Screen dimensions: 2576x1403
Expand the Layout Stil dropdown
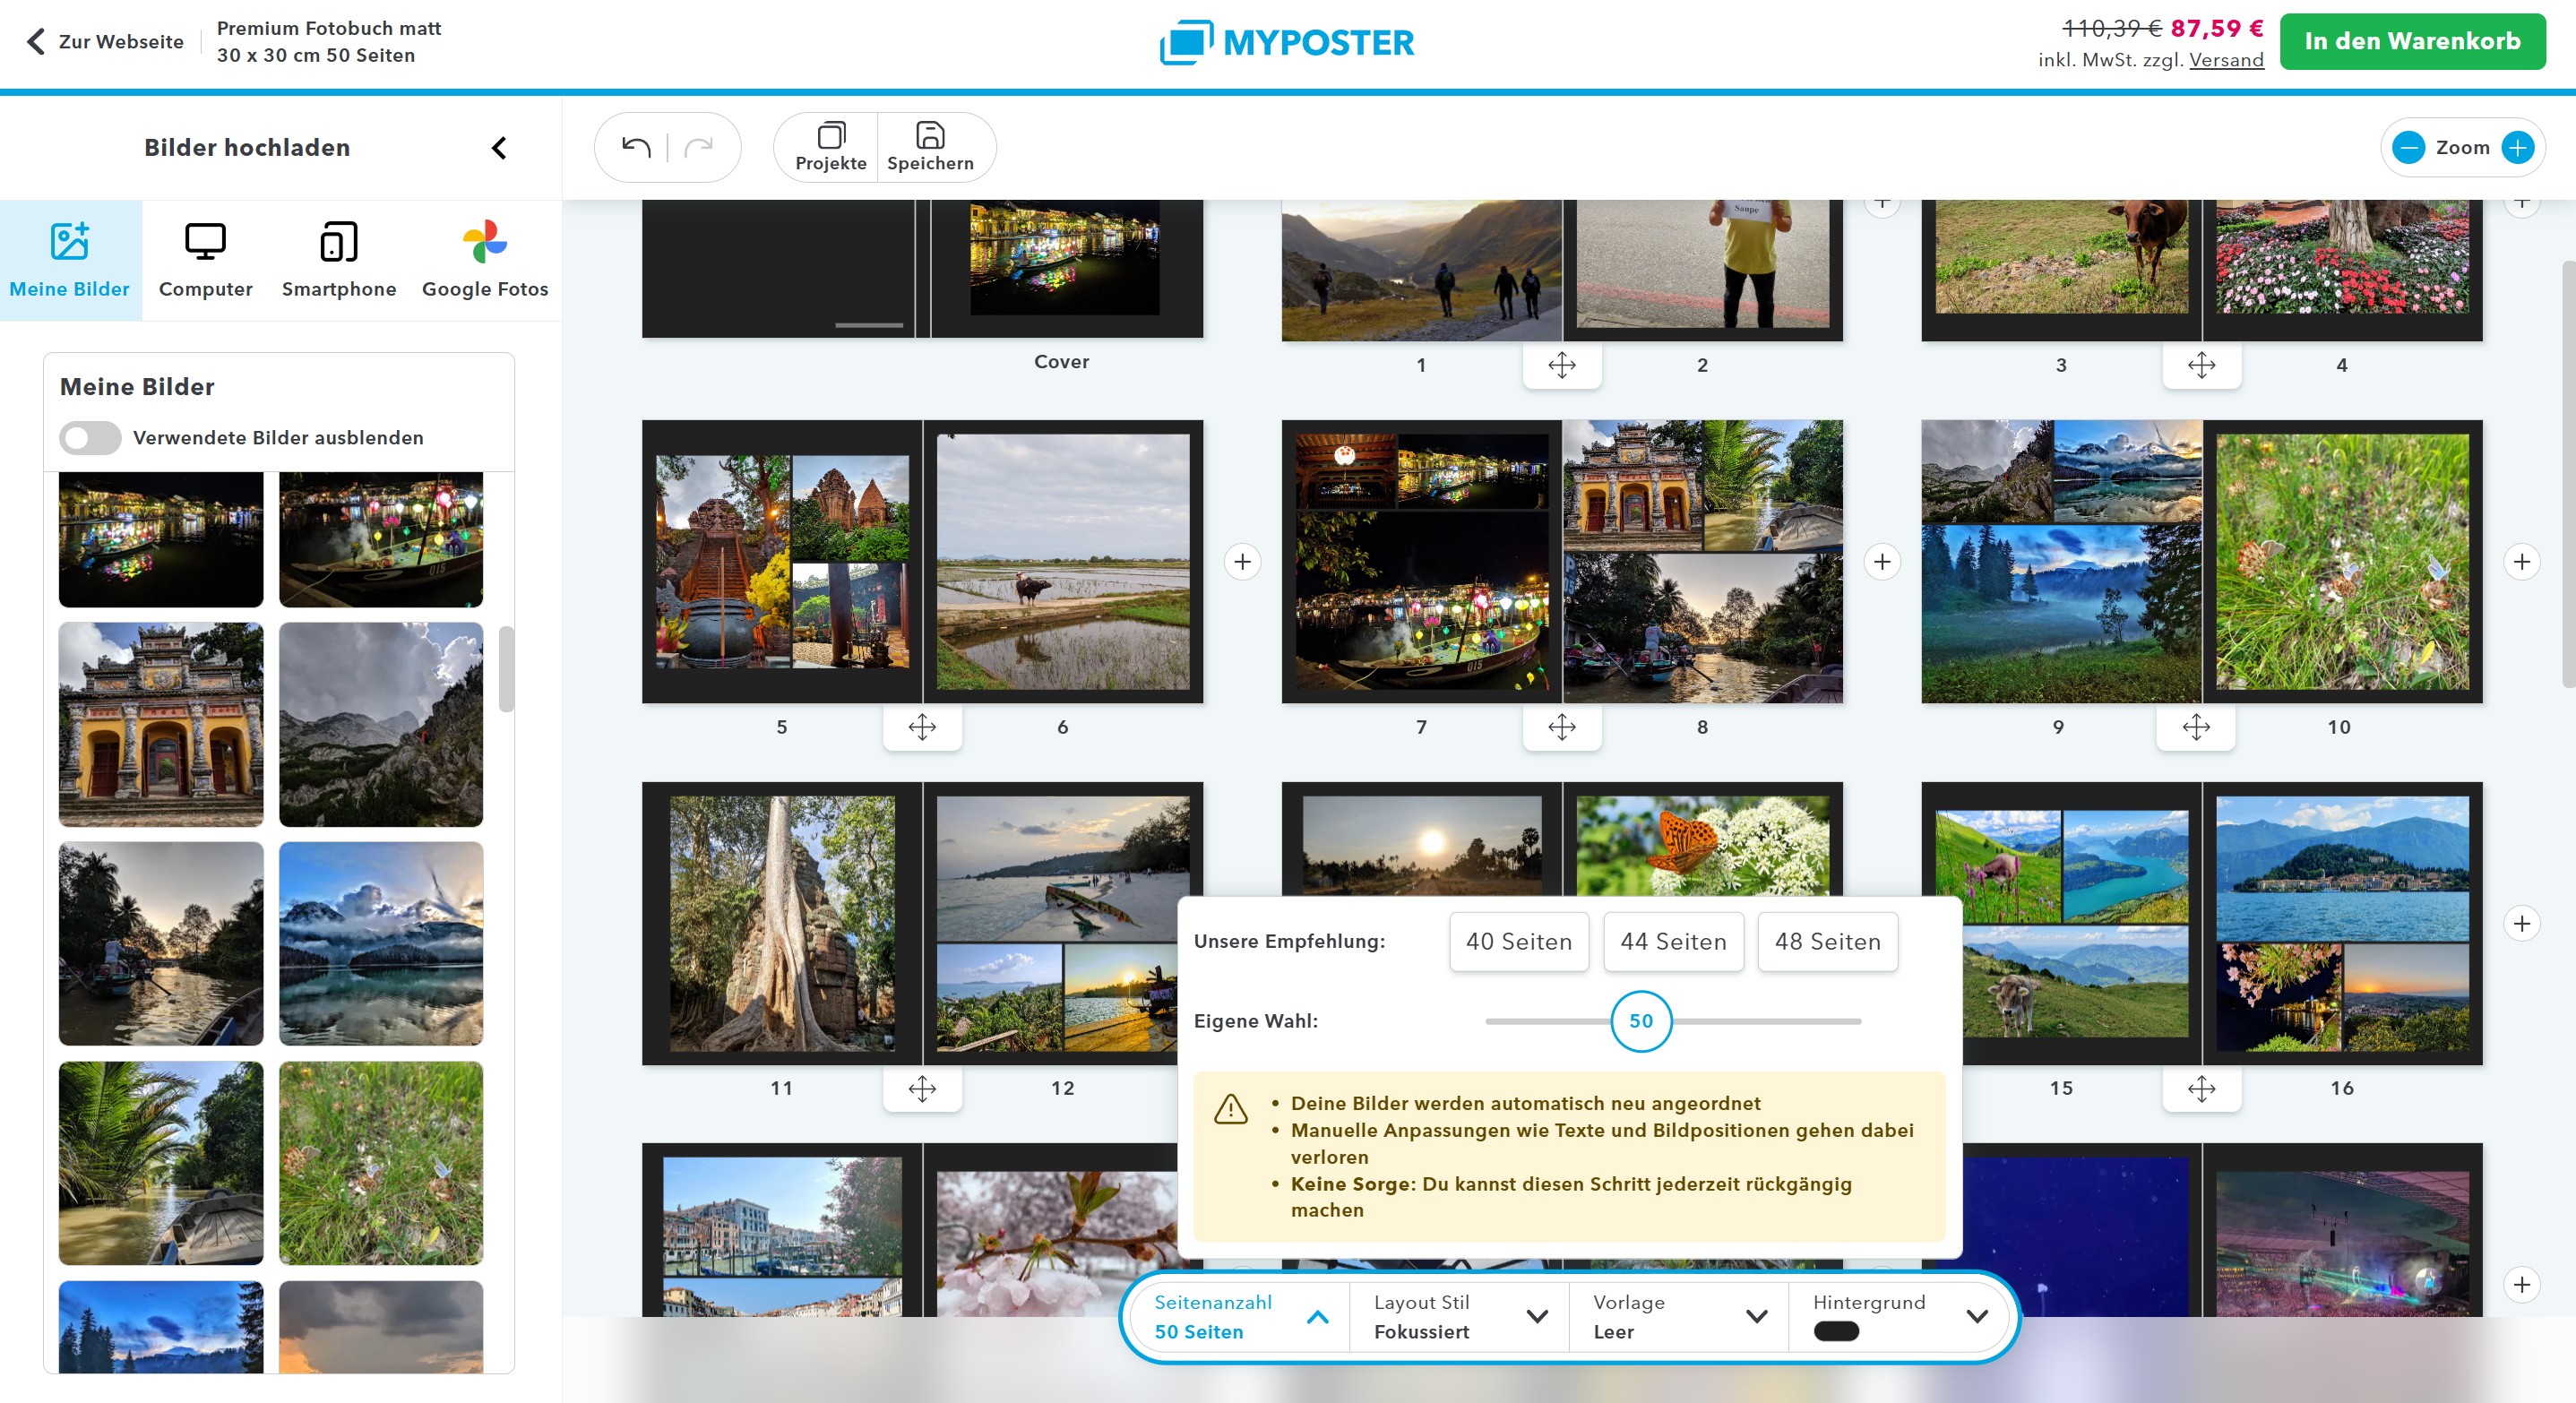(x=1537, y=1317)
